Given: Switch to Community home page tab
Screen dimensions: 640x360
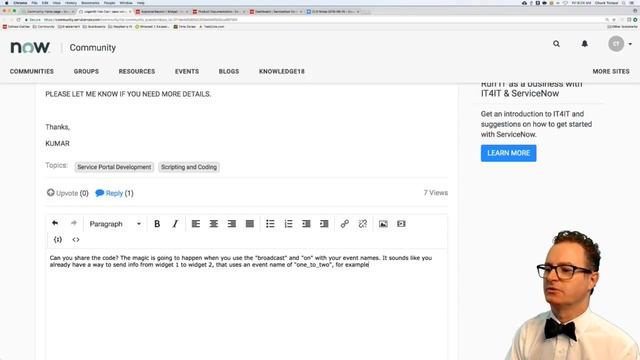Looking at the screenshot, I should [47, 11].
